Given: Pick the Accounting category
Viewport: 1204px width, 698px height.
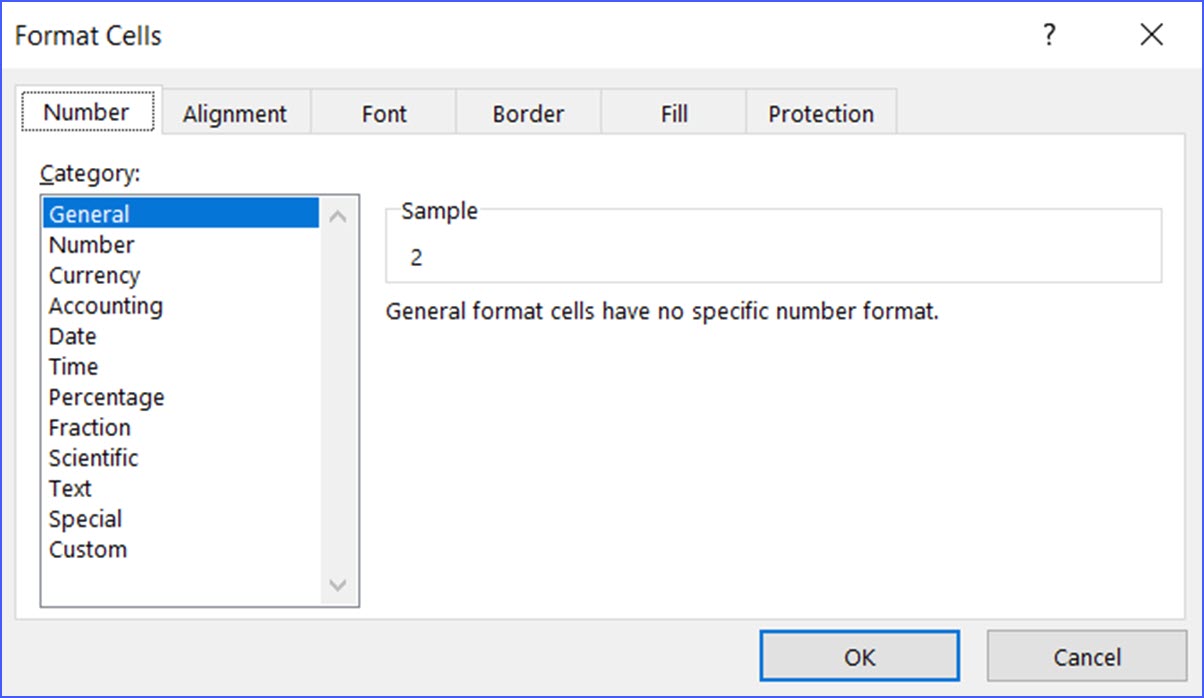Looking at the screenshot, I should click(105, 306).
